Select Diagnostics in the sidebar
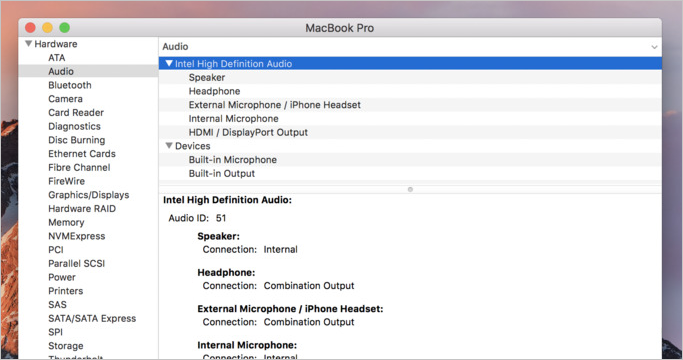The image size is (683, 360). (74, 126)
